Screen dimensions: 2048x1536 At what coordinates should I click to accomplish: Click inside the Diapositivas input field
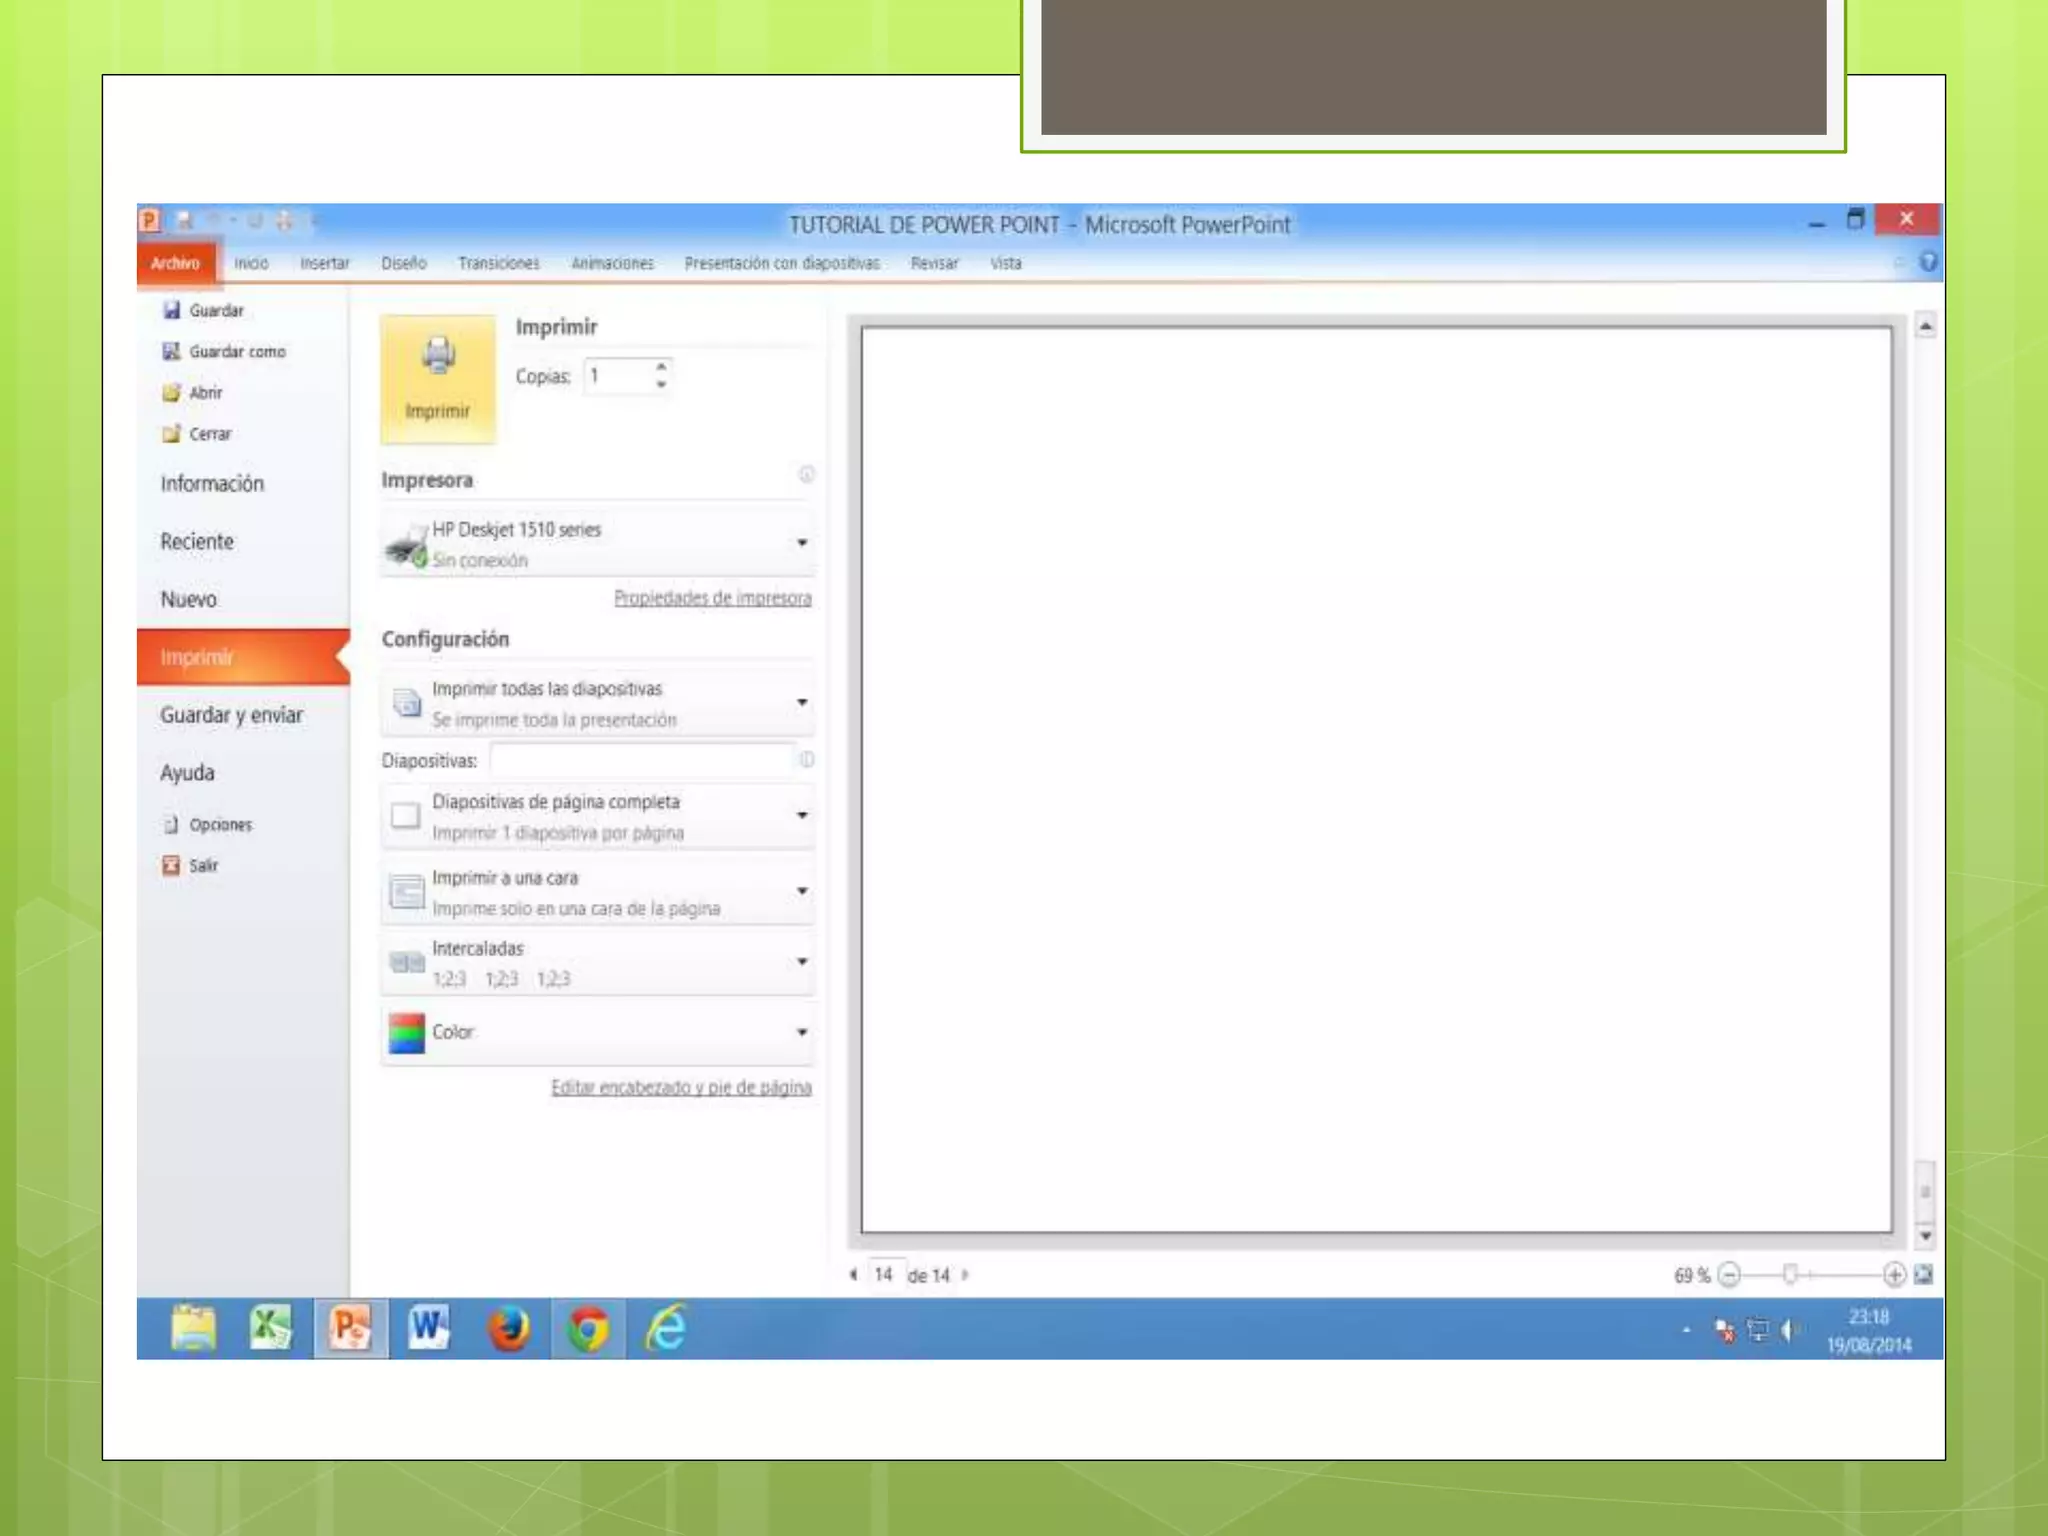(642, 761)
